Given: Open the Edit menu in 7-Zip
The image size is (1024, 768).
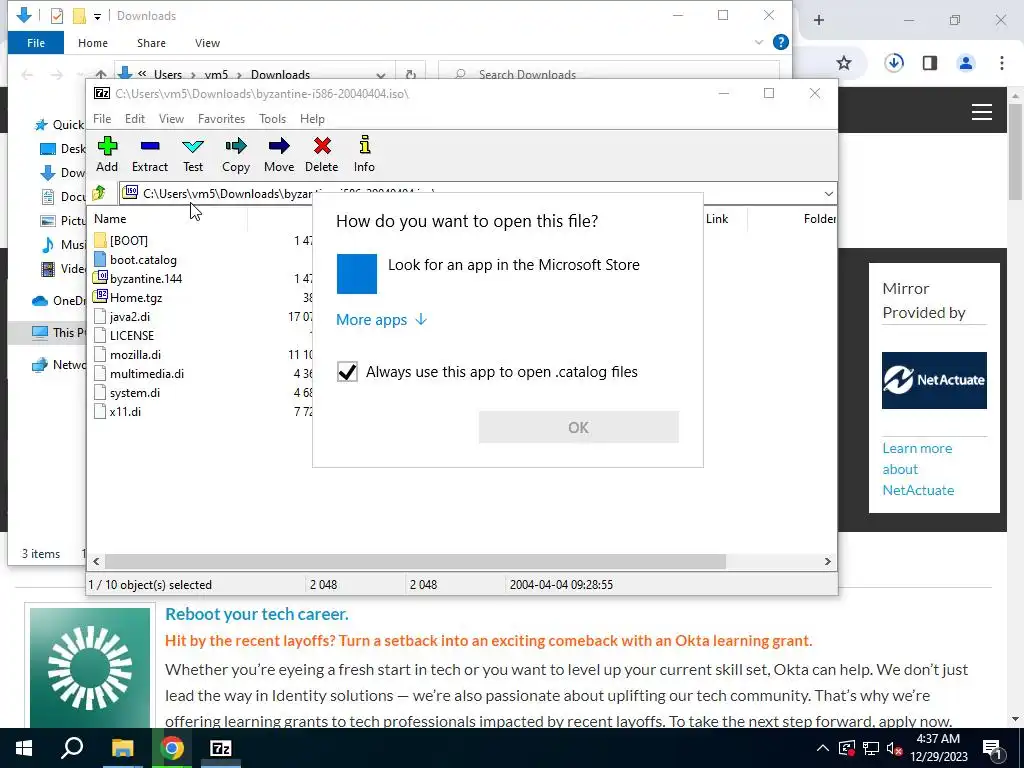Looking at the screenshot, I should tap(135, 119).
